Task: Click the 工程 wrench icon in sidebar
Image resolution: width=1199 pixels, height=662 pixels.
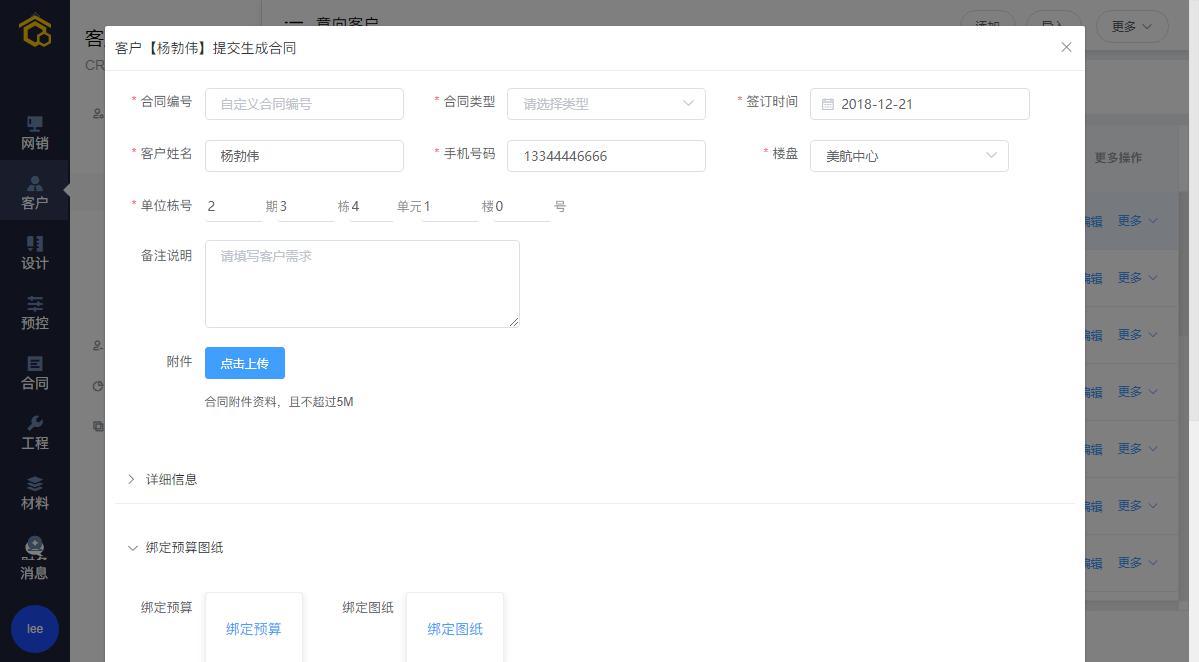Action: [35, 424]
